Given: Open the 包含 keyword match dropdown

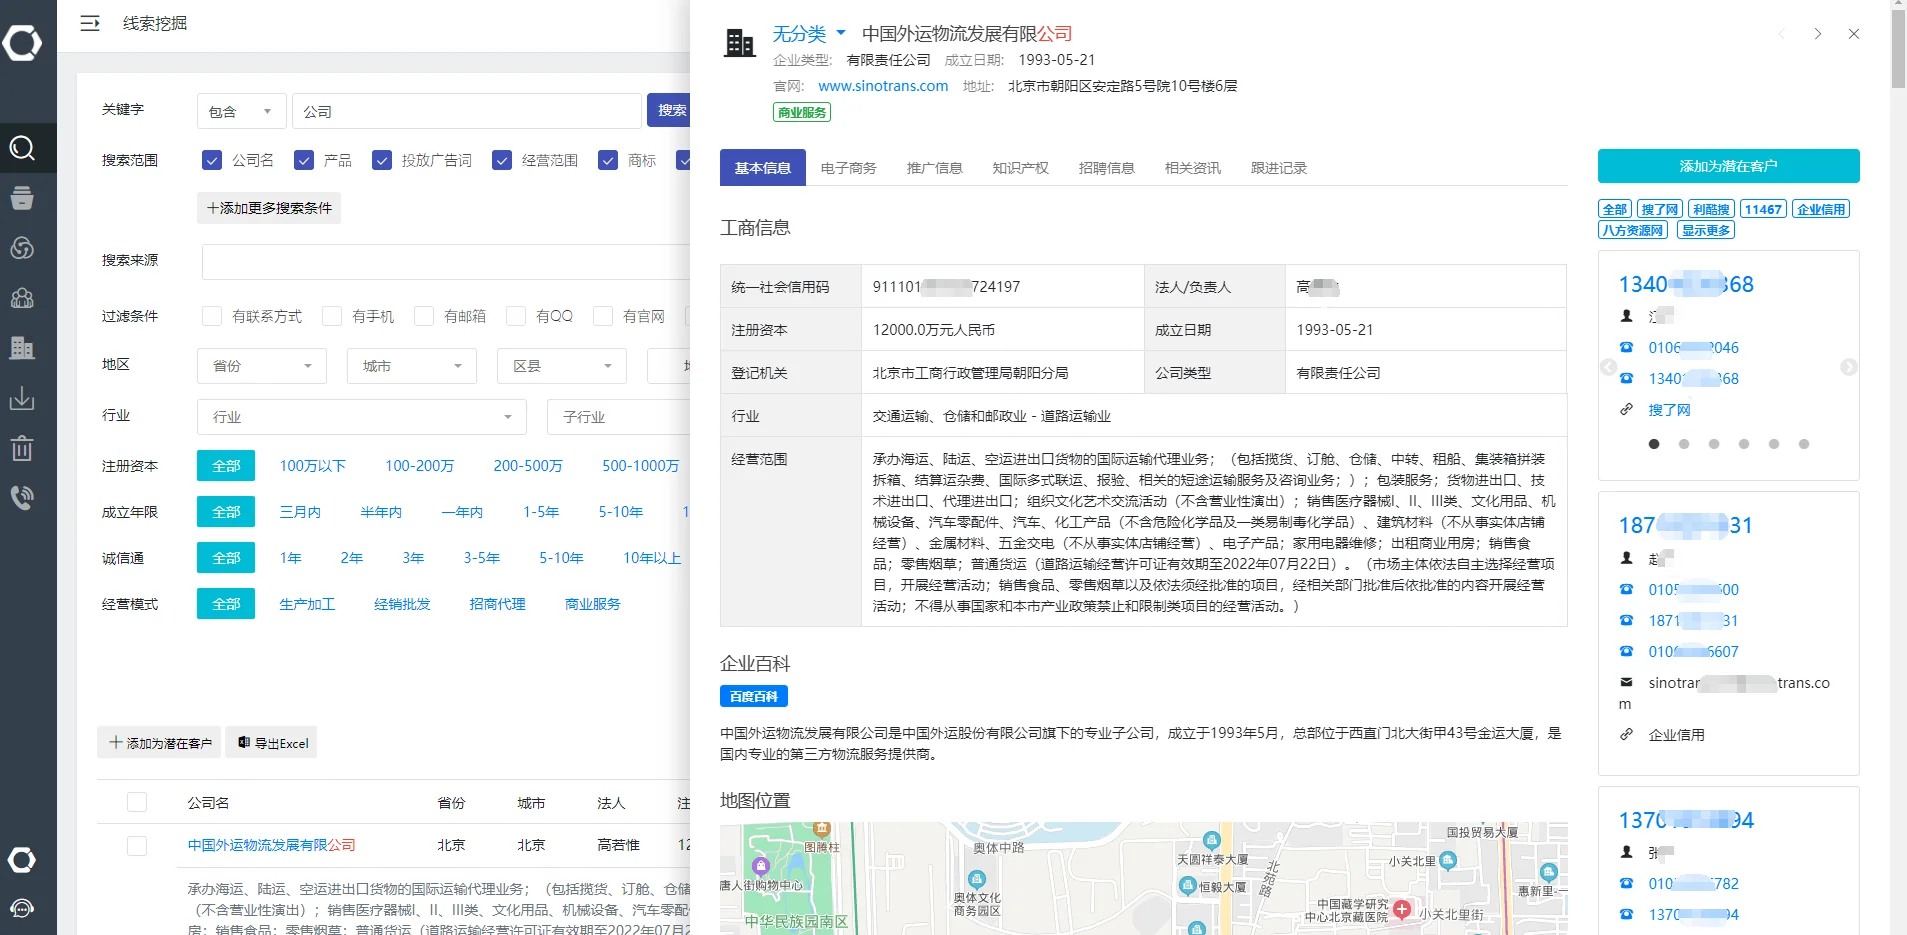Looking at the screenshot, I should coord(242,111).
